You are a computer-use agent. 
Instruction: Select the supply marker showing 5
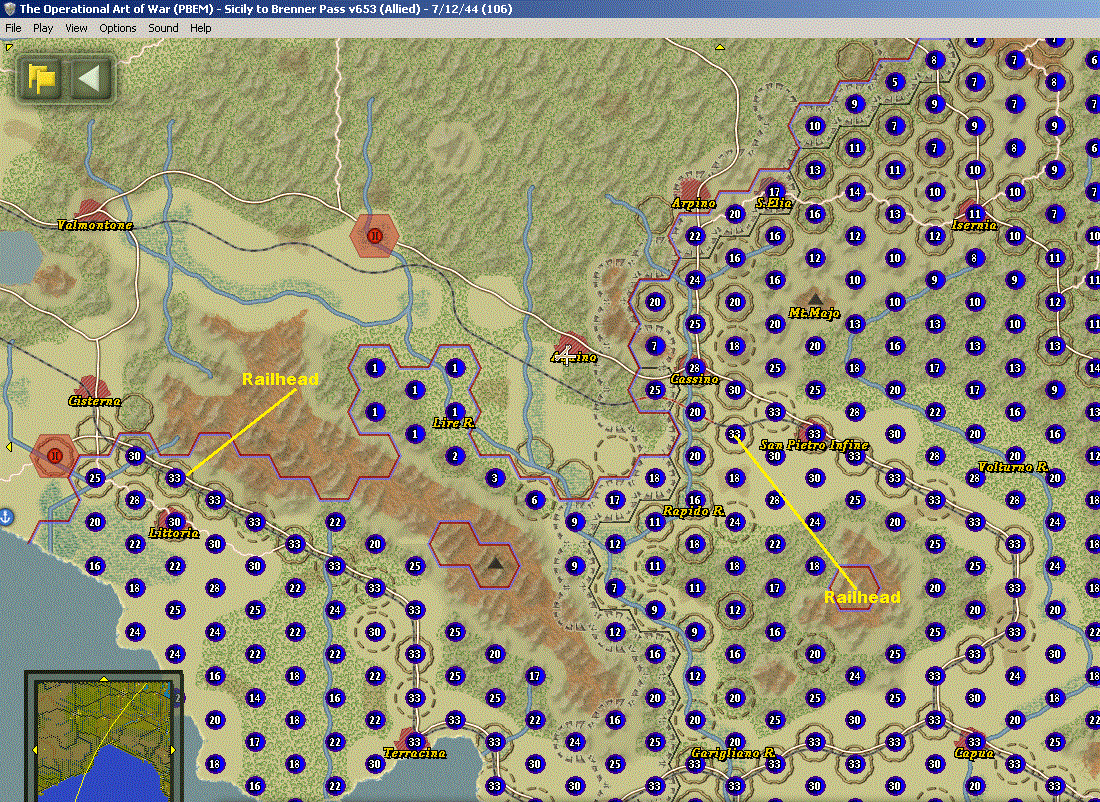point(894,82)
